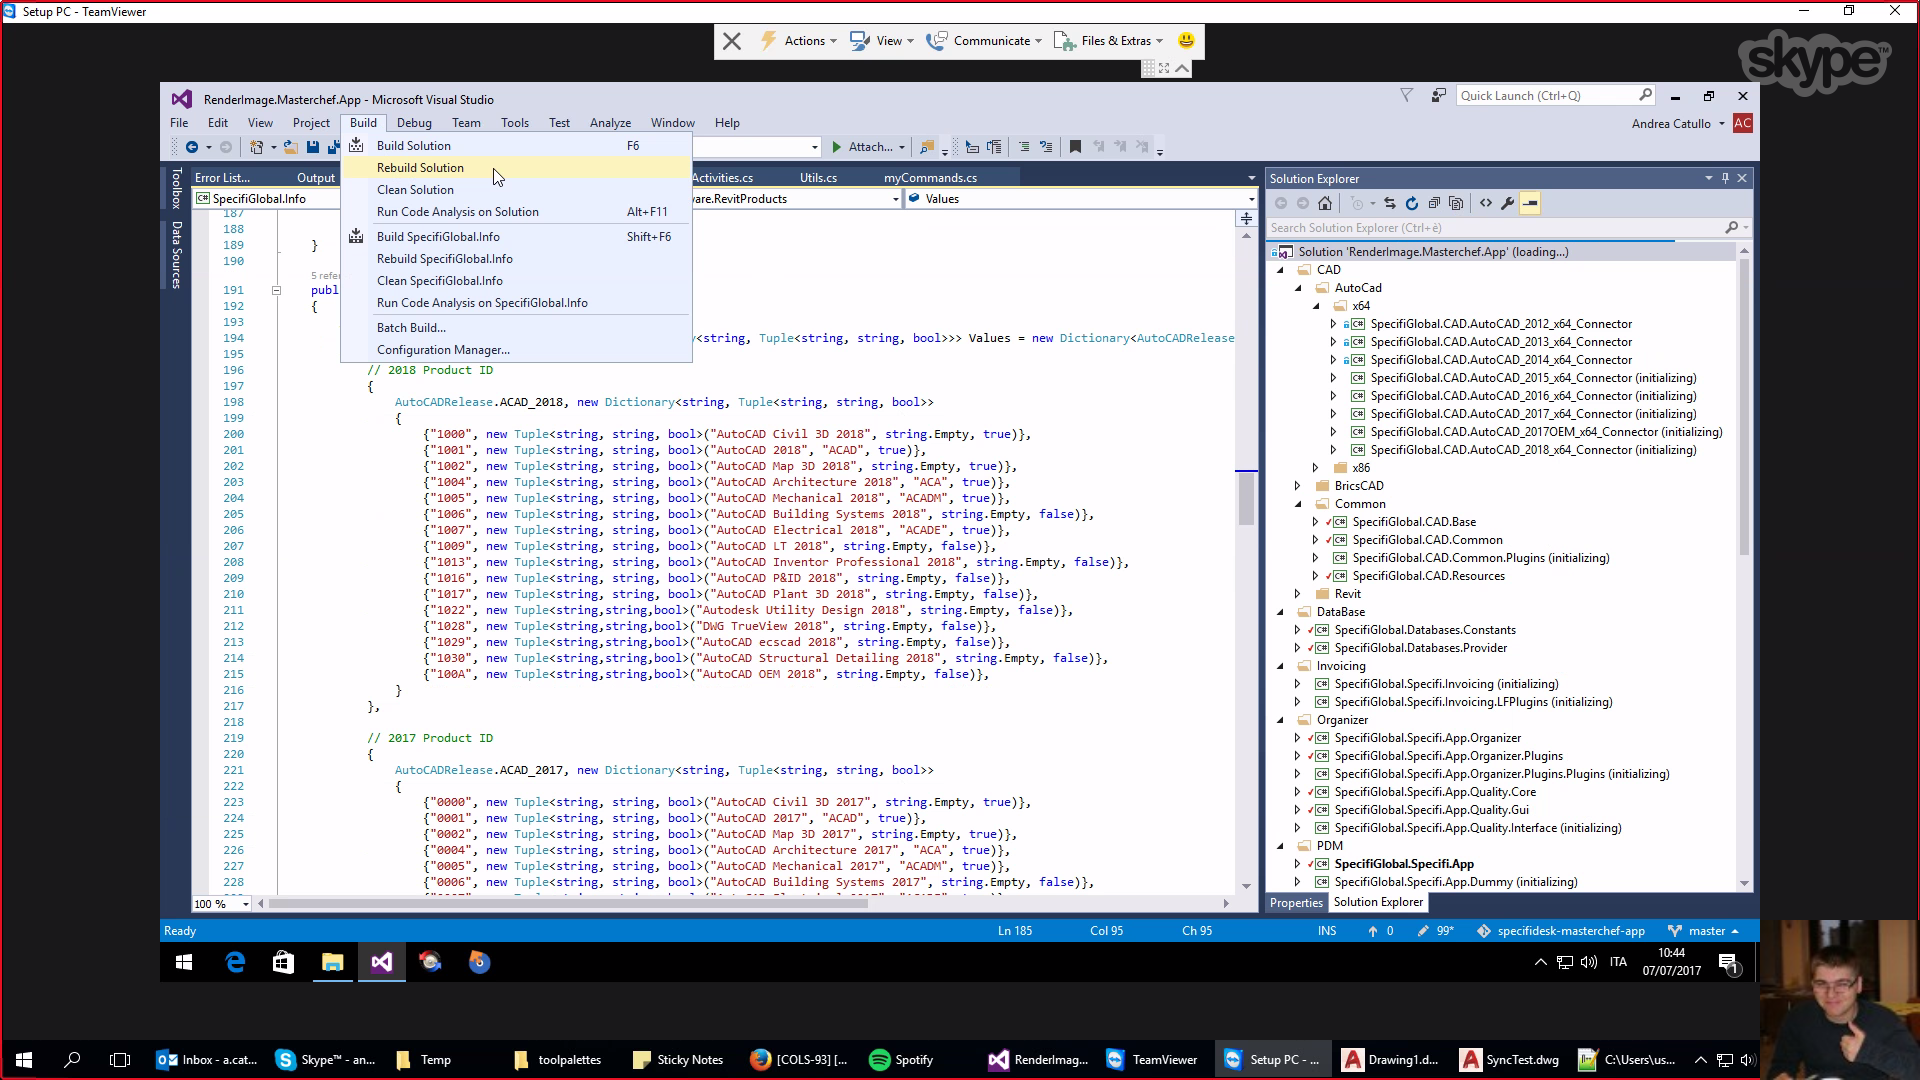Click the Save icon in Visual Studio toolbar
This screenshot has height=1080, width=1920.
[313, 147]
